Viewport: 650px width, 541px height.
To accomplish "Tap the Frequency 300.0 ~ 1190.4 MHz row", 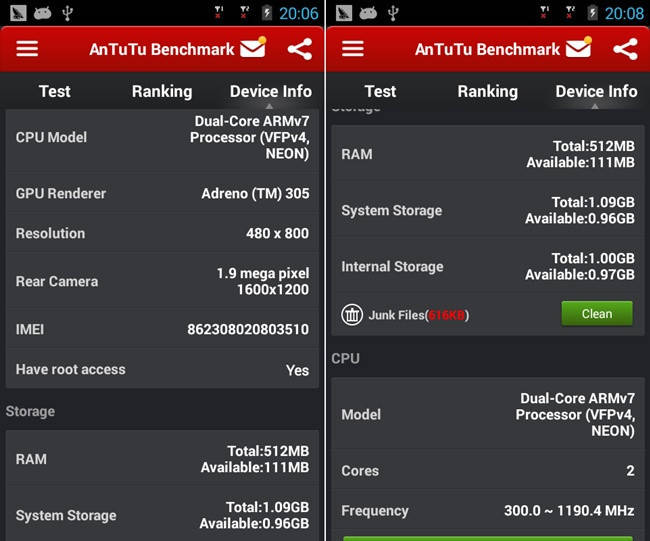I will tap(488, 511).
